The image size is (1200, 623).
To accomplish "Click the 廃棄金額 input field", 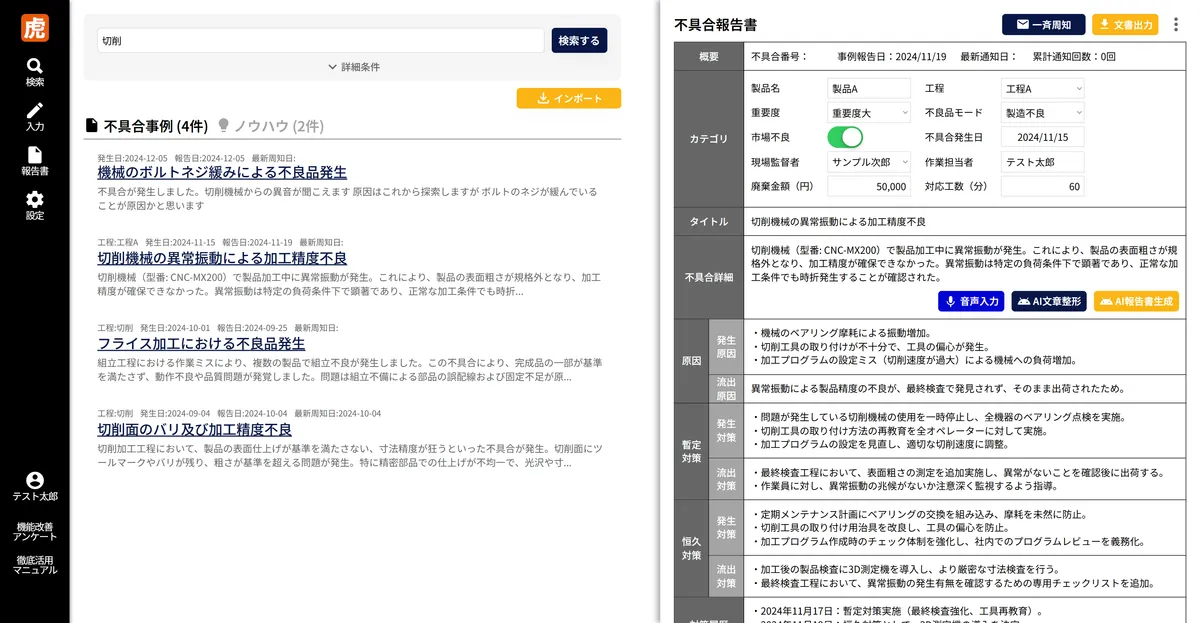I will [x=869, y=186].
